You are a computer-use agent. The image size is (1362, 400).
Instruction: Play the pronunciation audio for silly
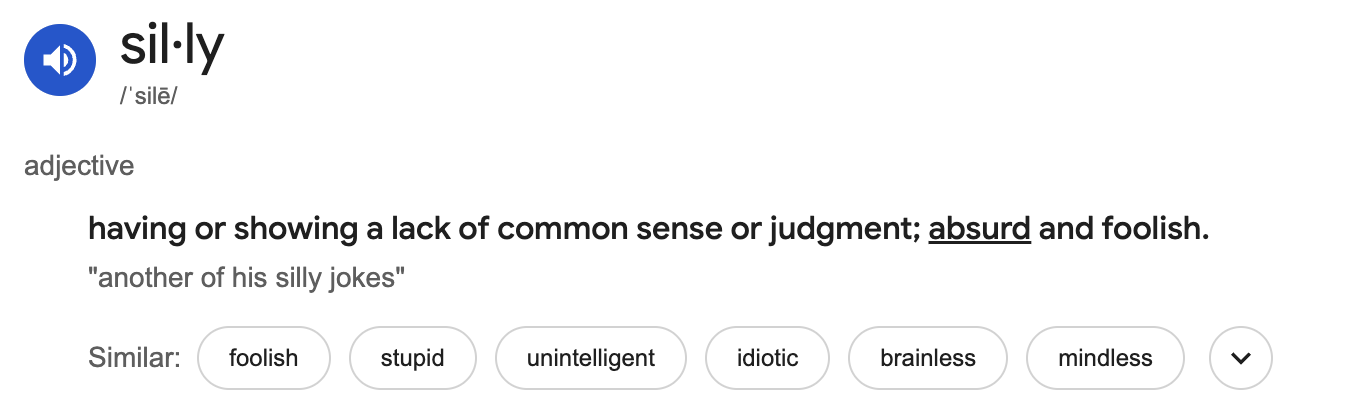pyautogui.click(x=60, y=60)
